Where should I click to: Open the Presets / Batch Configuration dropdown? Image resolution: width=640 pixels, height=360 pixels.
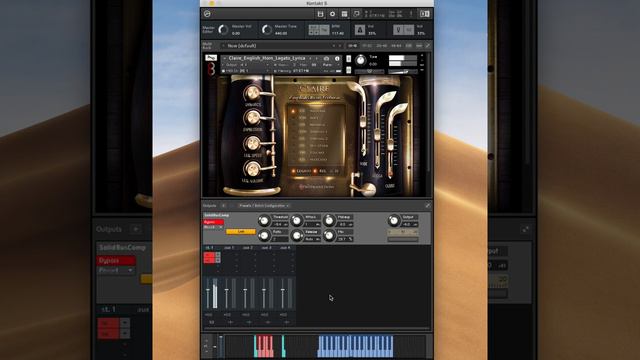point(264,206)
